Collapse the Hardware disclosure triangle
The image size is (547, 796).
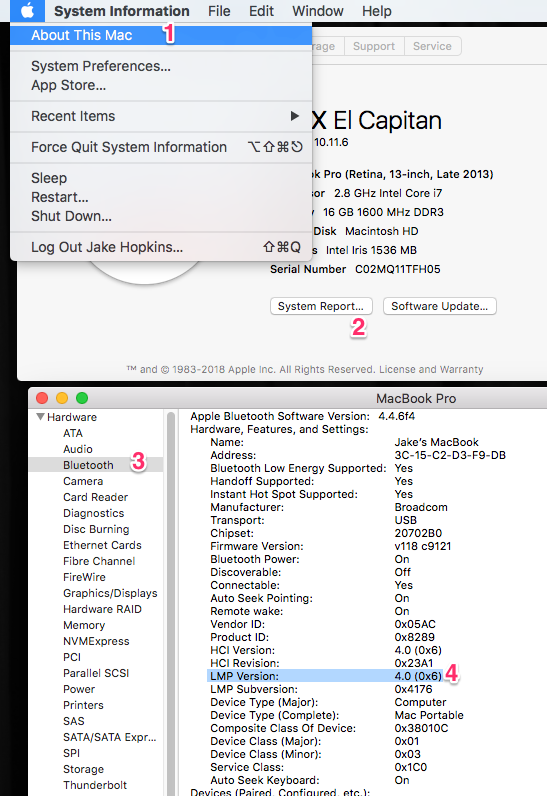[40, 417]
